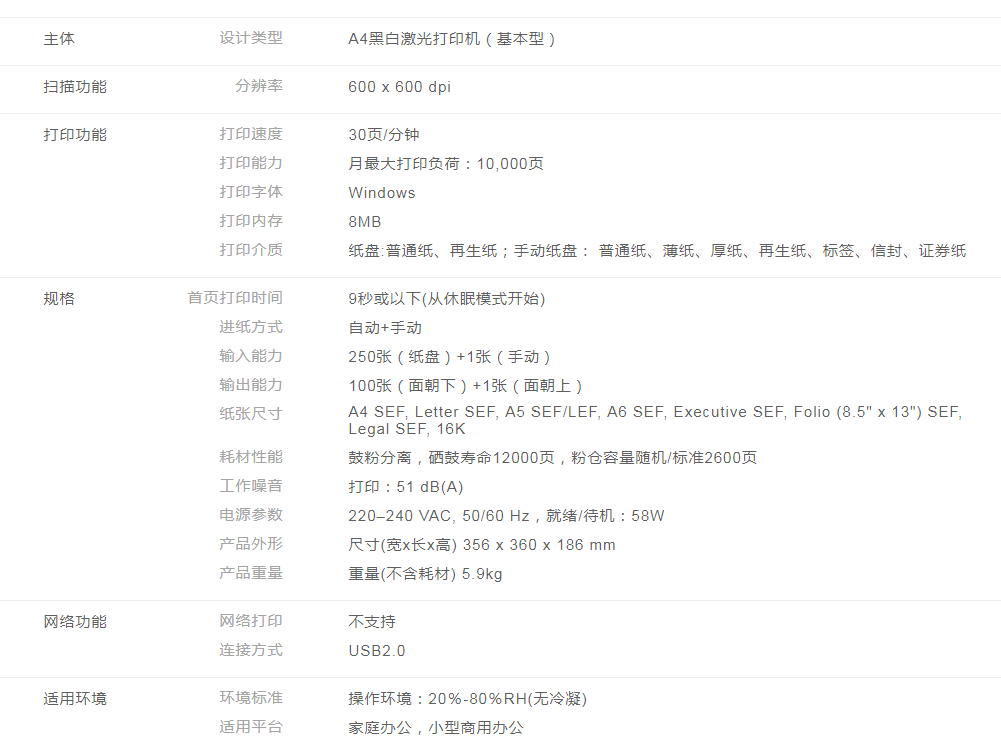Click the 自动+手动 paper feed value
Screen dimensions: 1001x739
pyautogui.click(x=385, y=328)
